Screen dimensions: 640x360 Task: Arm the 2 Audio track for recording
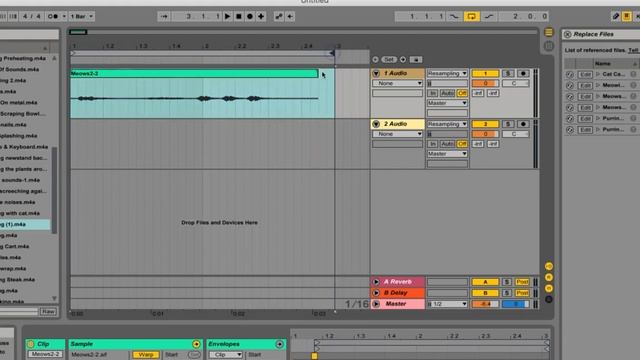[x=523, y=124]
